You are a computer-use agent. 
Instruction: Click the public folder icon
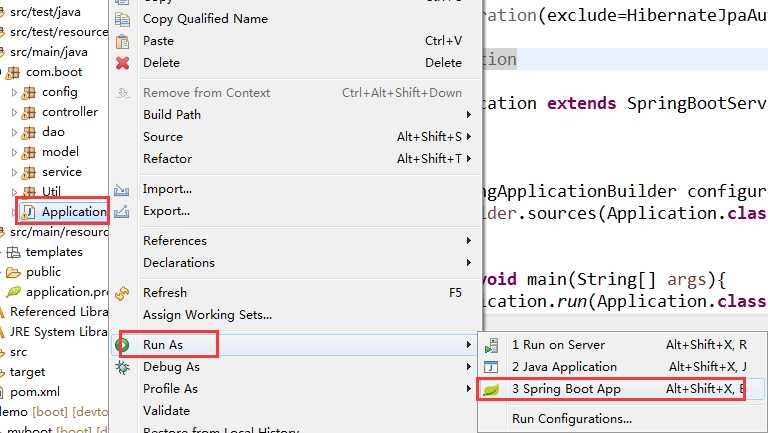(x=13, y=272)
